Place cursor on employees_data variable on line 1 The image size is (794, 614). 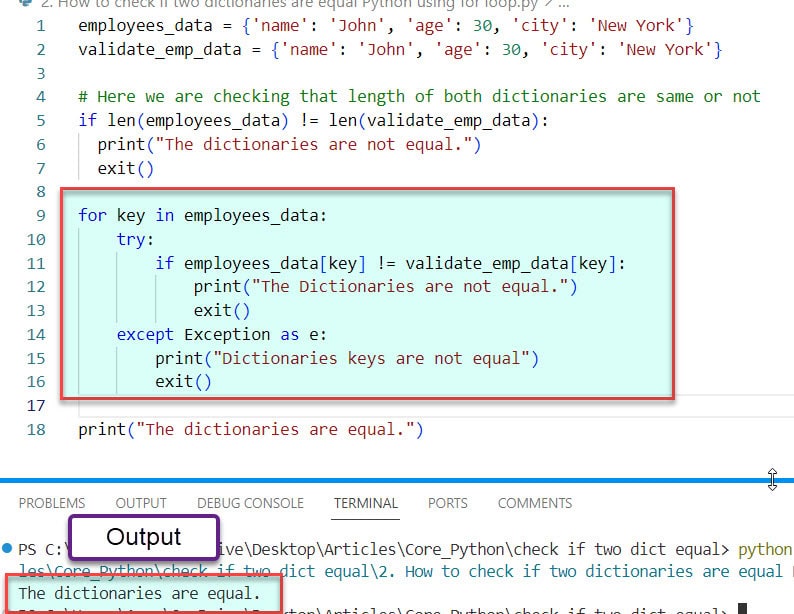pos(145,26)
